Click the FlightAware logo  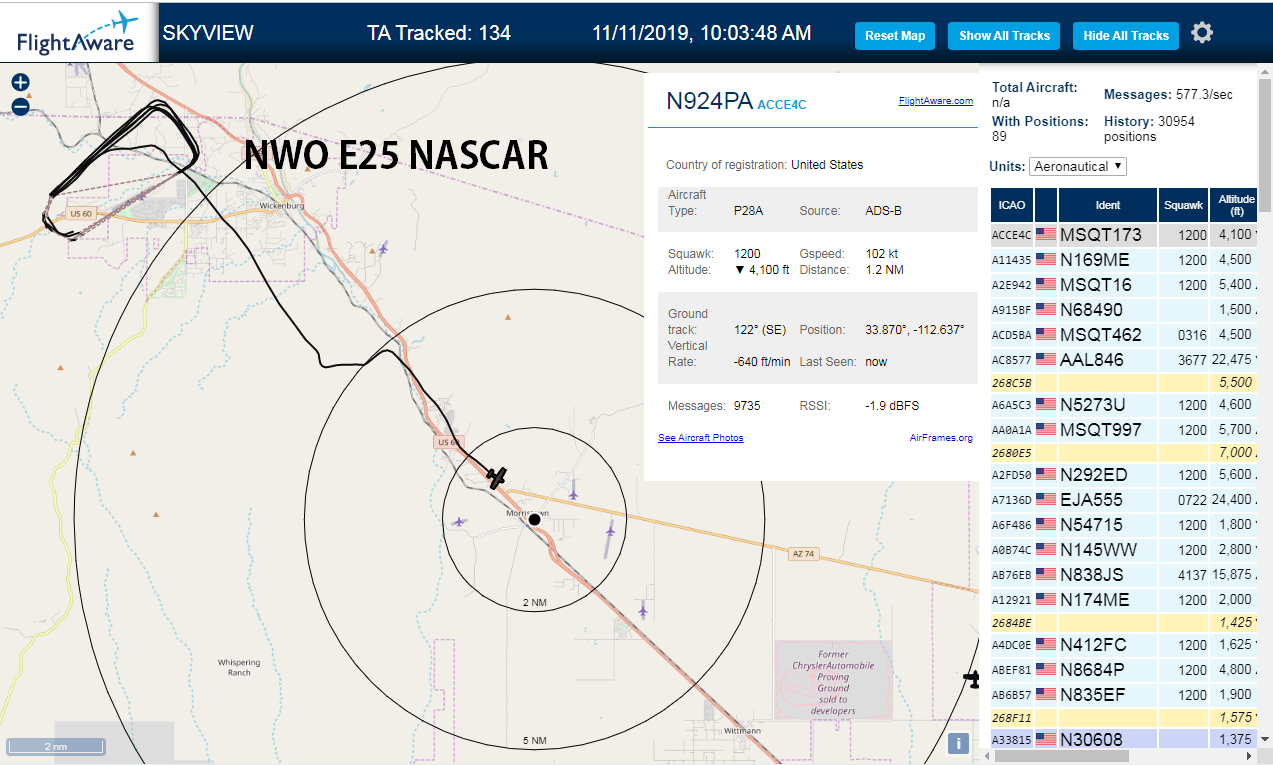click(78, 33)
